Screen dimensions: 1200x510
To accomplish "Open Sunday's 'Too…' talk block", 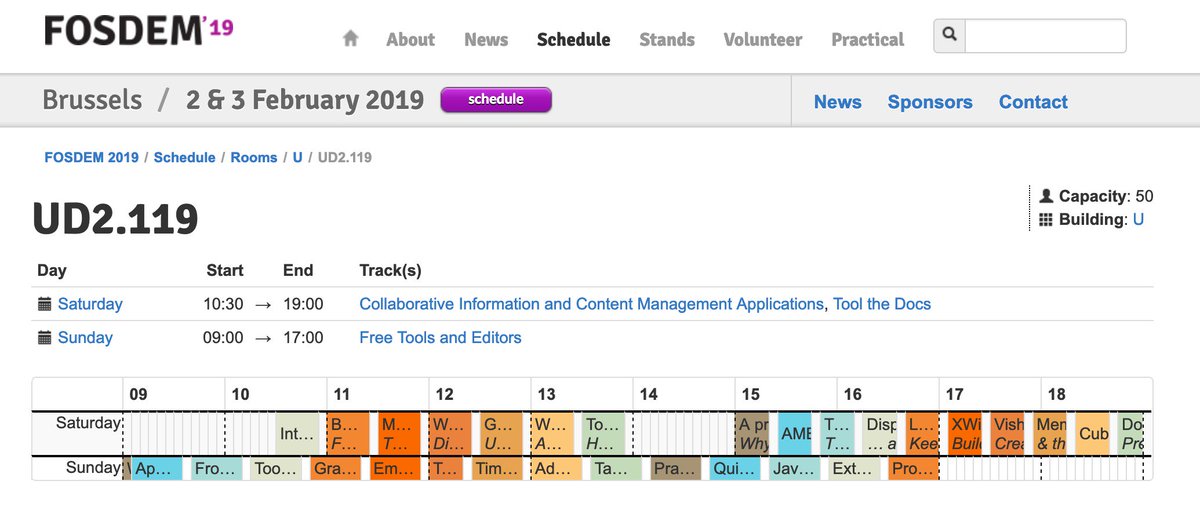I will tap(275, 468).
